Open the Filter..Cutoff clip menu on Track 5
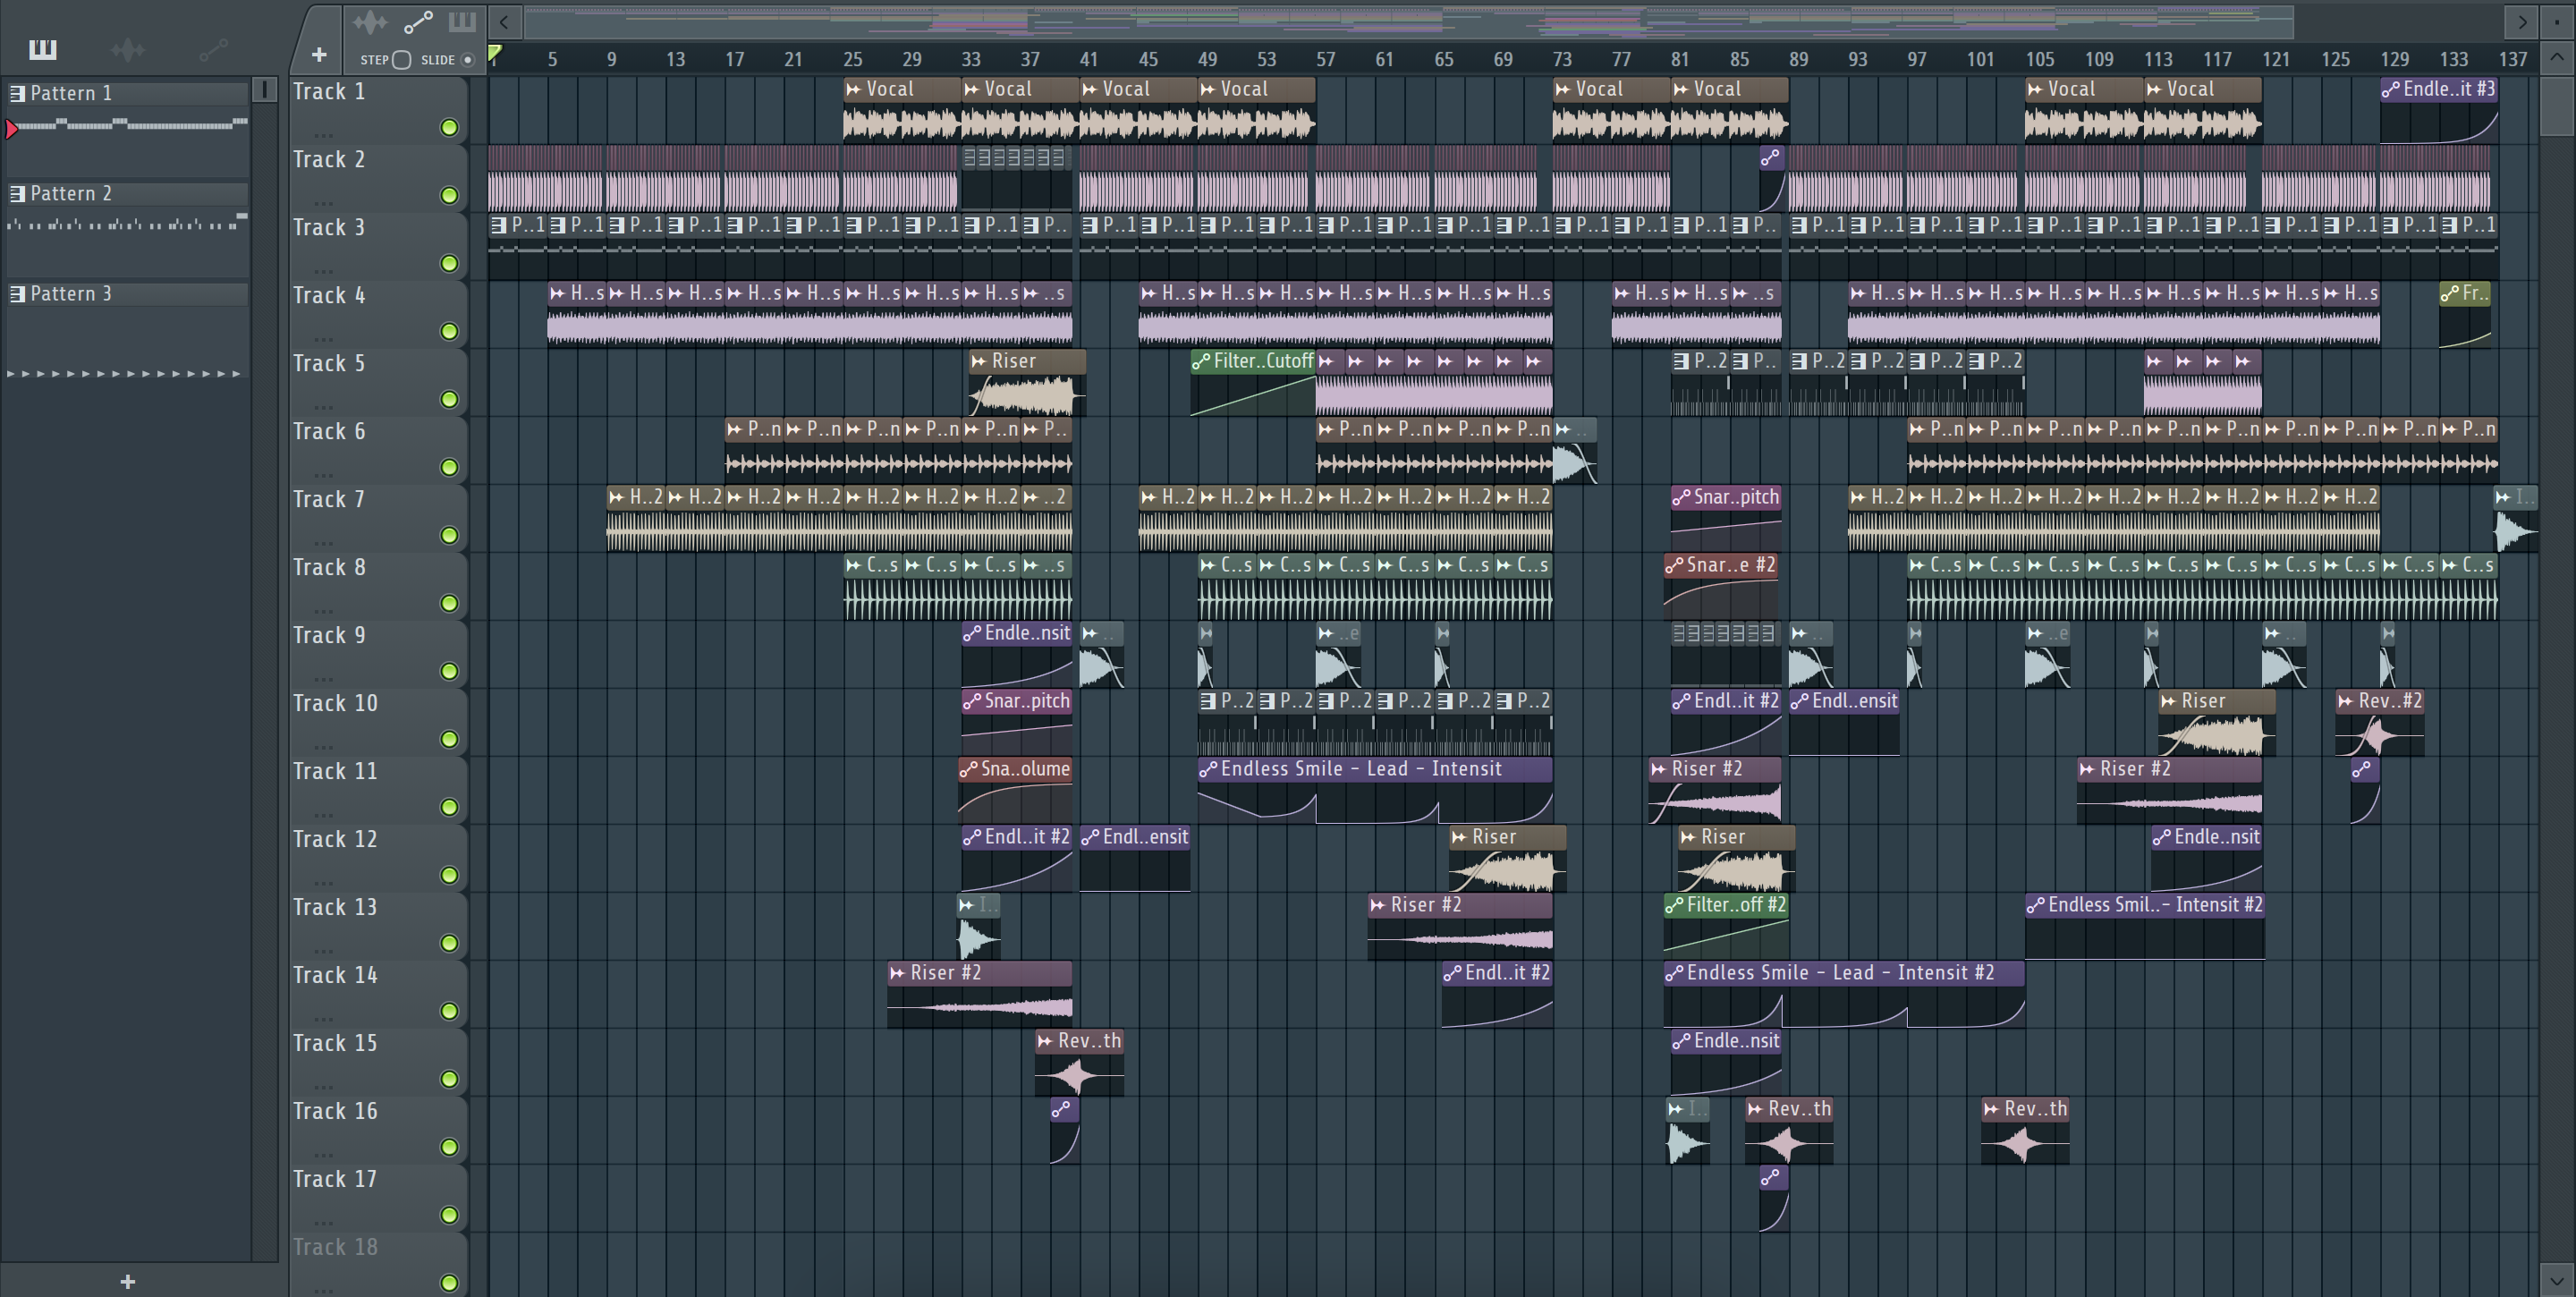The width and height of the screenshot is (2576, 1297). (x=1201, y=361)
